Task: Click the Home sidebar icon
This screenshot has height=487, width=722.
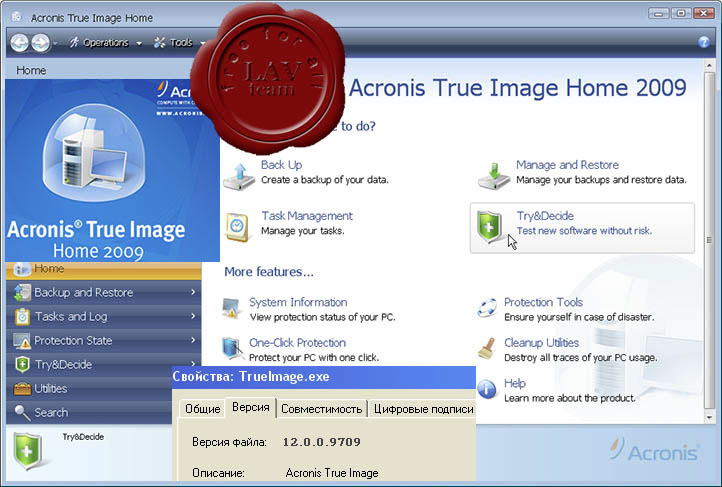Action: (22, 268)
